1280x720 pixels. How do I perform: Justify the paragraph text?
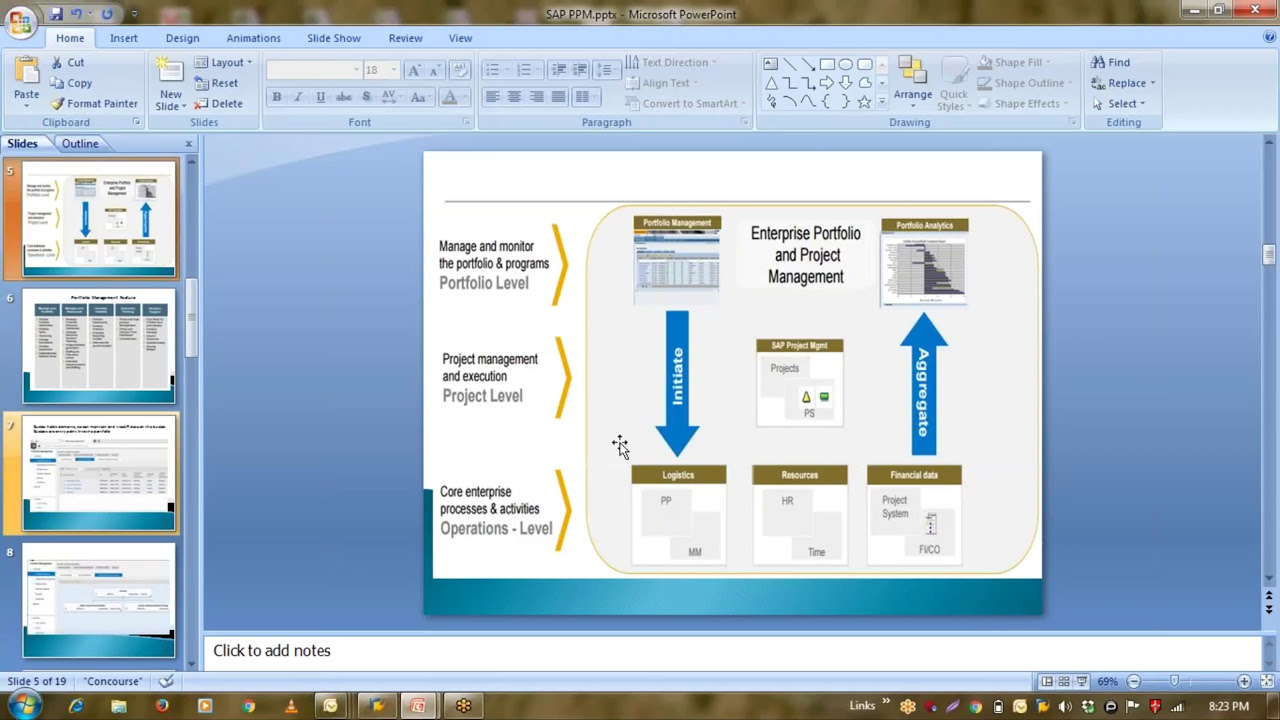[x=558, y=97]
